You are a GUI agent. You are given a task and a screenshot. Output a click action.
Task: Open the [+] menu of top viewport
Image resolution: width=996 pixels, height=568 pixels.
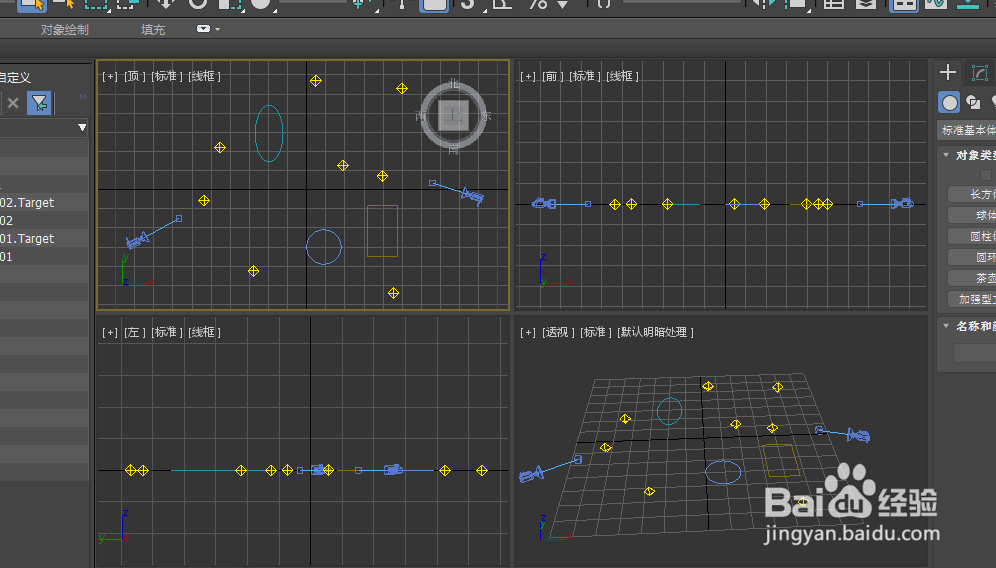click(x=110, y=76)
